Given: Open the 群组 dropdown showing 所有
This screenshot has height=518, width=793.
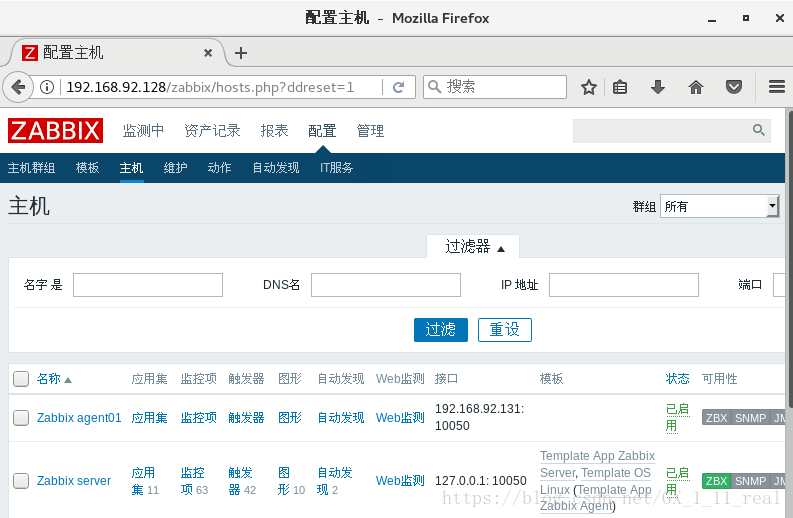Looking at the screenshot, I should point(719,206).
